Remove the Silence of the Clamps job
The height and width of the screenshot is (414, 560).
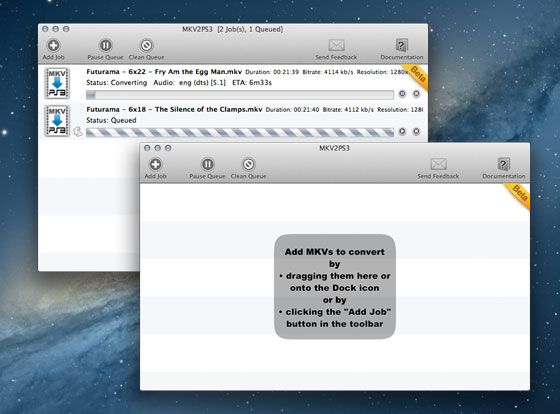[416, 131]
